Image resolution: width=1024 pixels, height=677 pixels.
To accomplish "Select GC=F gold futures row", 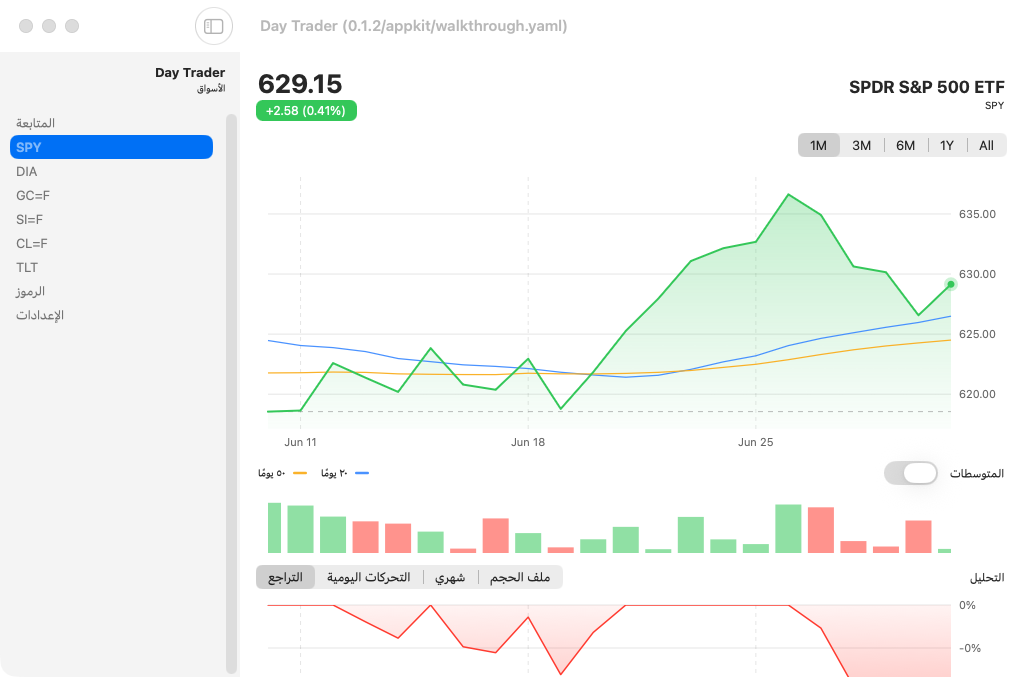I will tap(111, 195).
